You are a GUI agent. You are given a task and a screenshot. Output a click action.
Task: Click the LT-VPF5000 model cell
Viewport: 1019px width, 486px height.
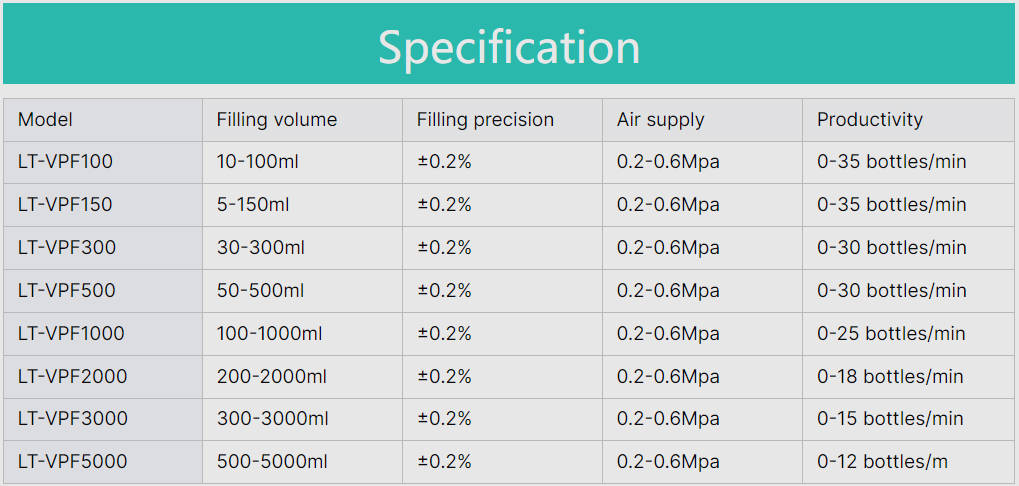(x=73, y=462)
